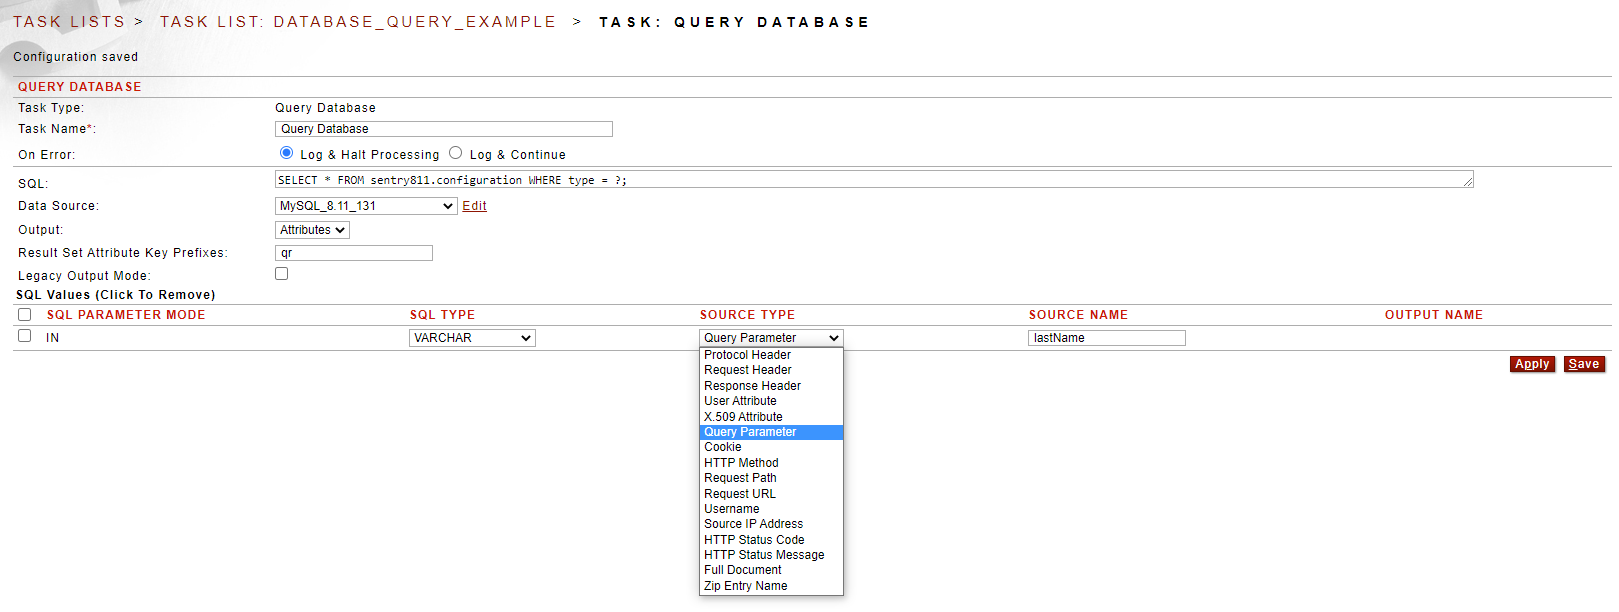
Task: Open the VARCHAR SQL type dropdown
Action: [x=472, y=338]
